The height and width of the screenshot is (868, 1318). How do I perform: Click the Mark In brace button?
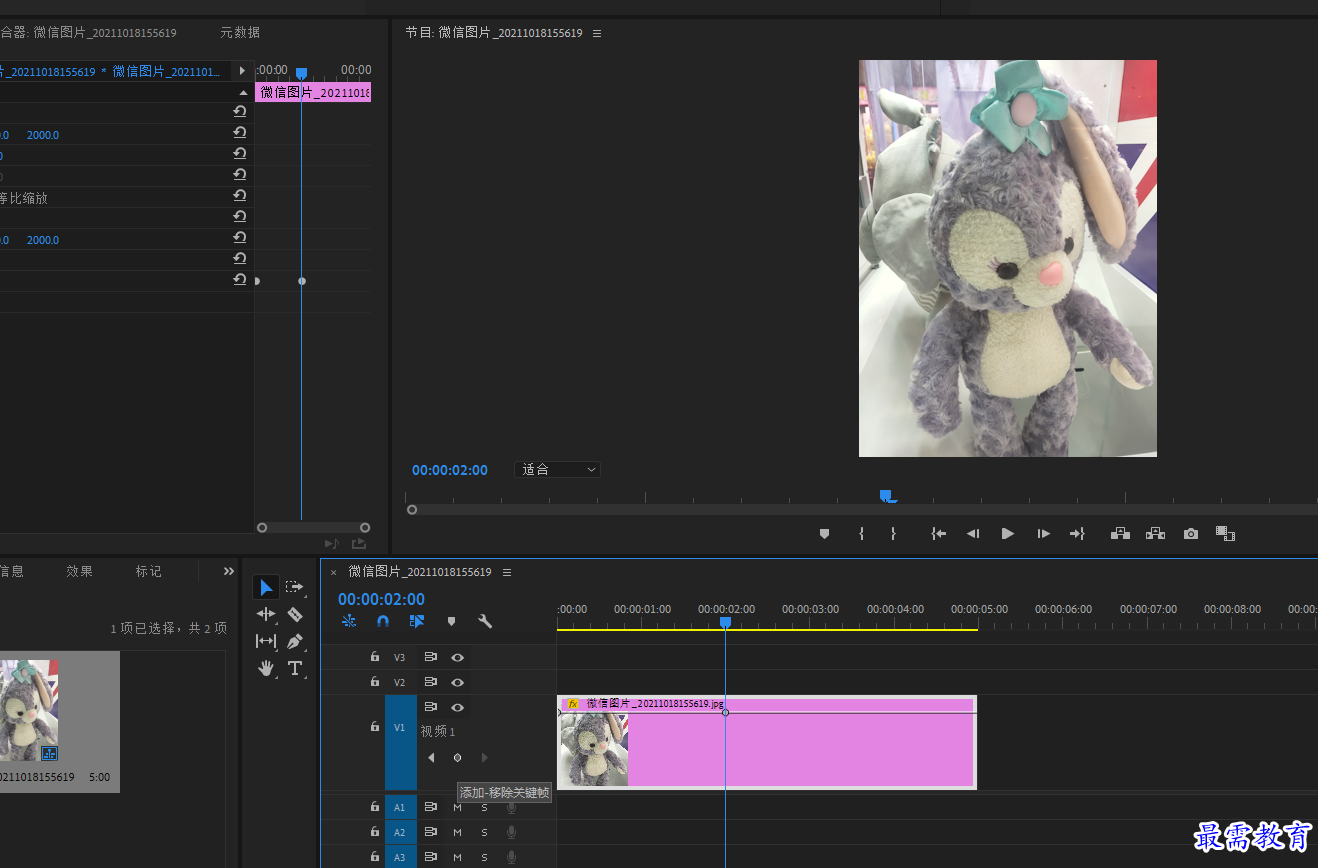(x=861, y=534)
